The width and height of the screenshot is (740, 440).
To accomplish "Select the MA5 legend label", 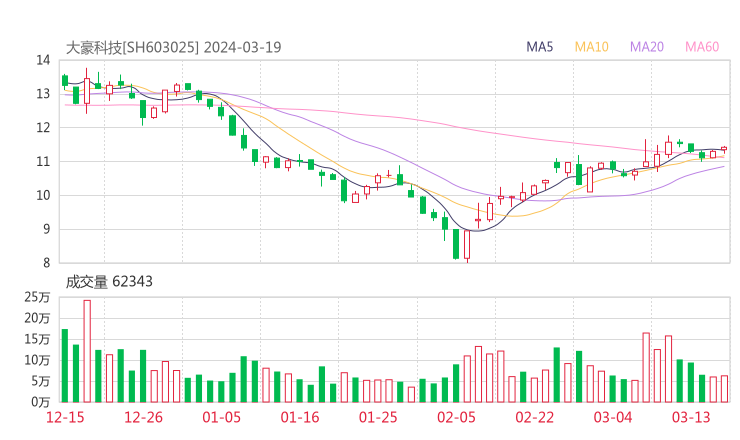I will pos(539,47).
